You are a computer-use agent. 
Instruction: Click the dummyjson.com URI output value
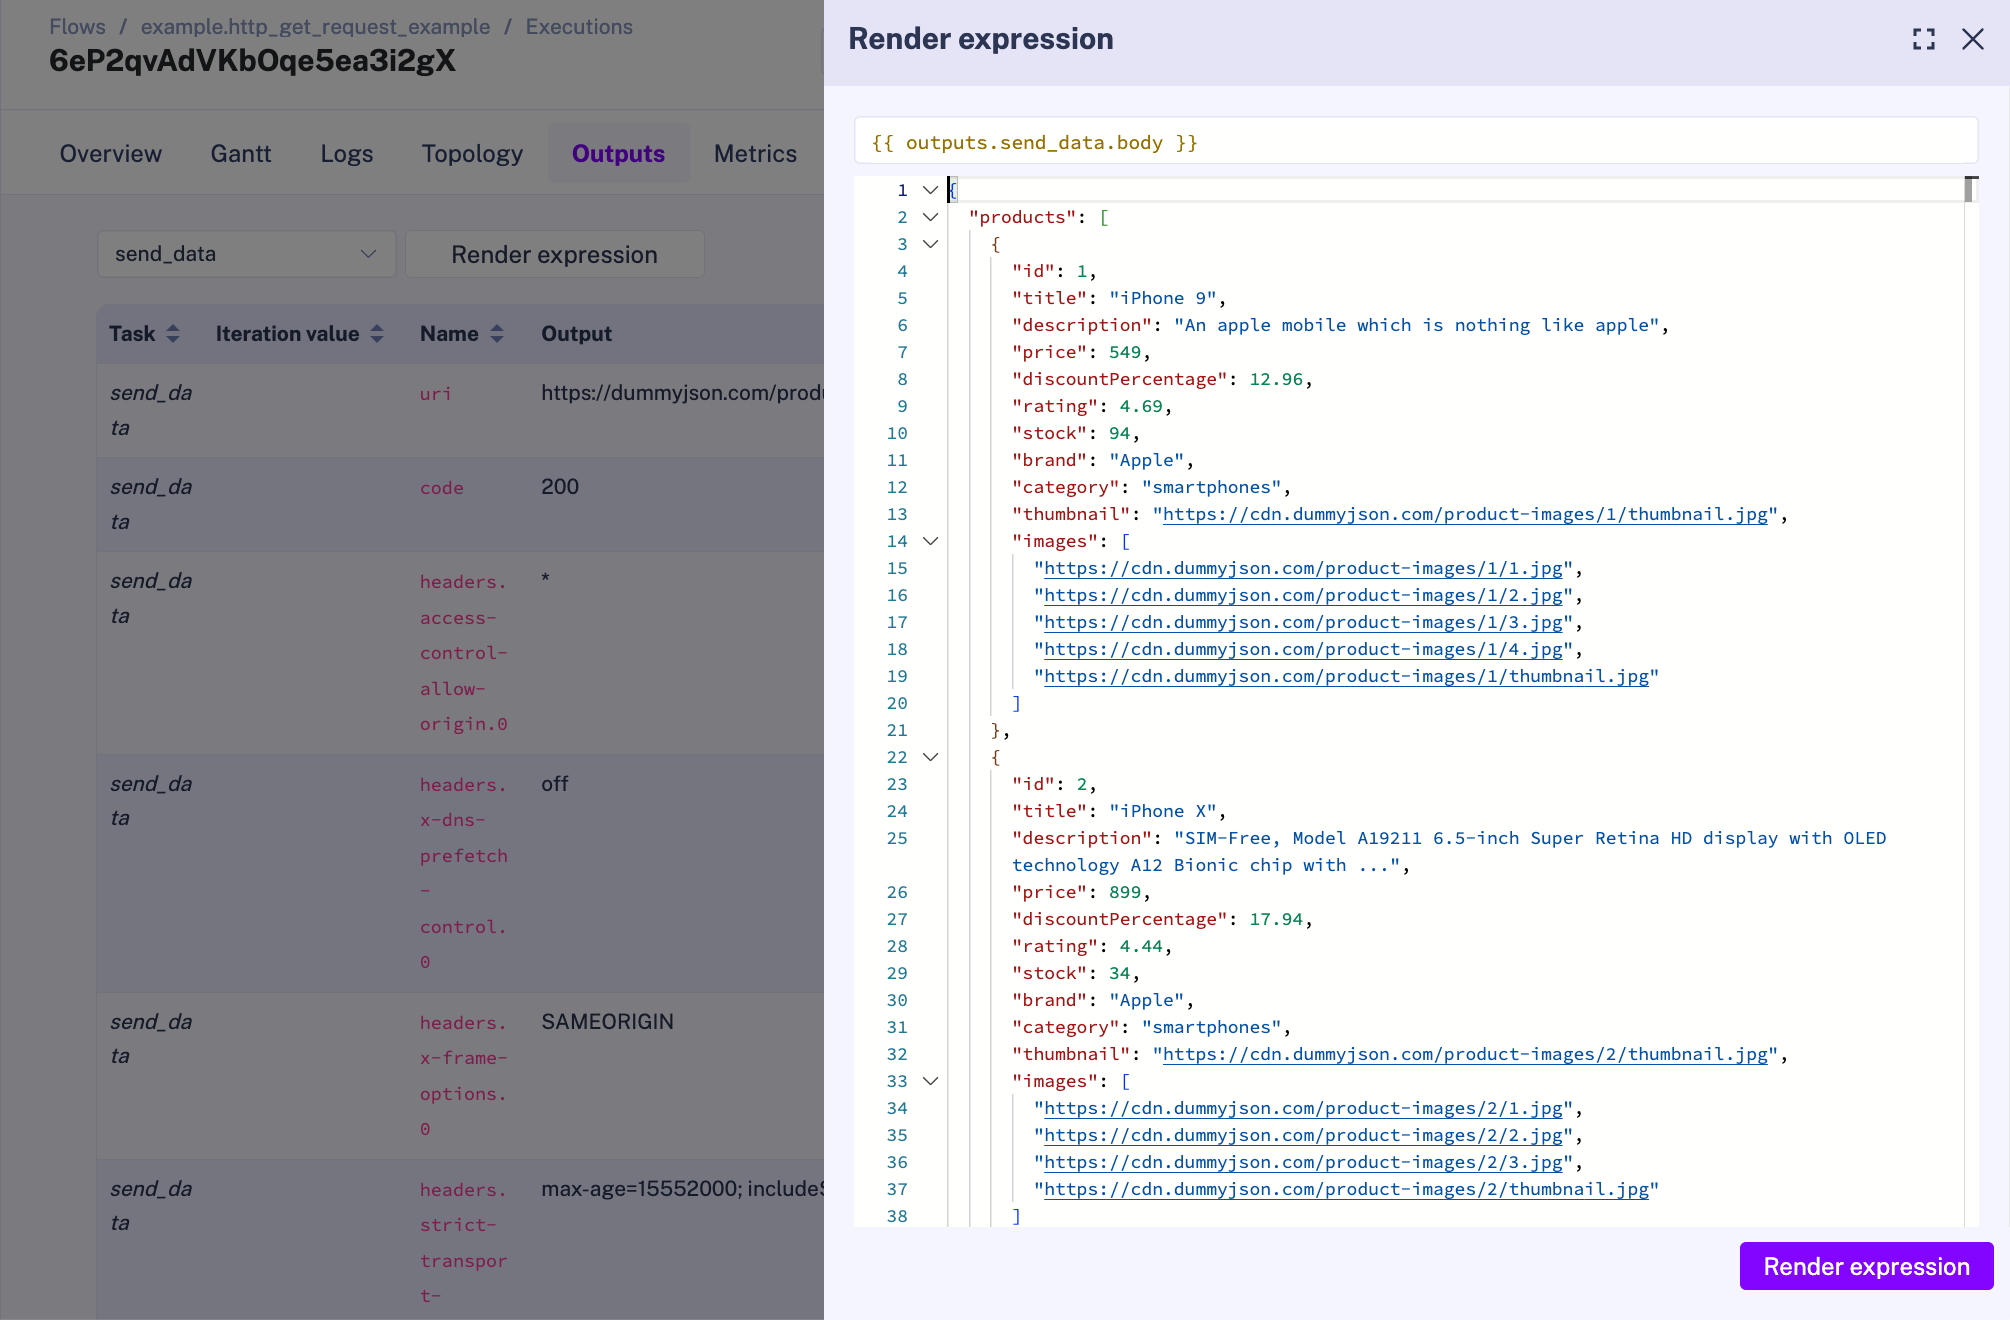point(682,393)
